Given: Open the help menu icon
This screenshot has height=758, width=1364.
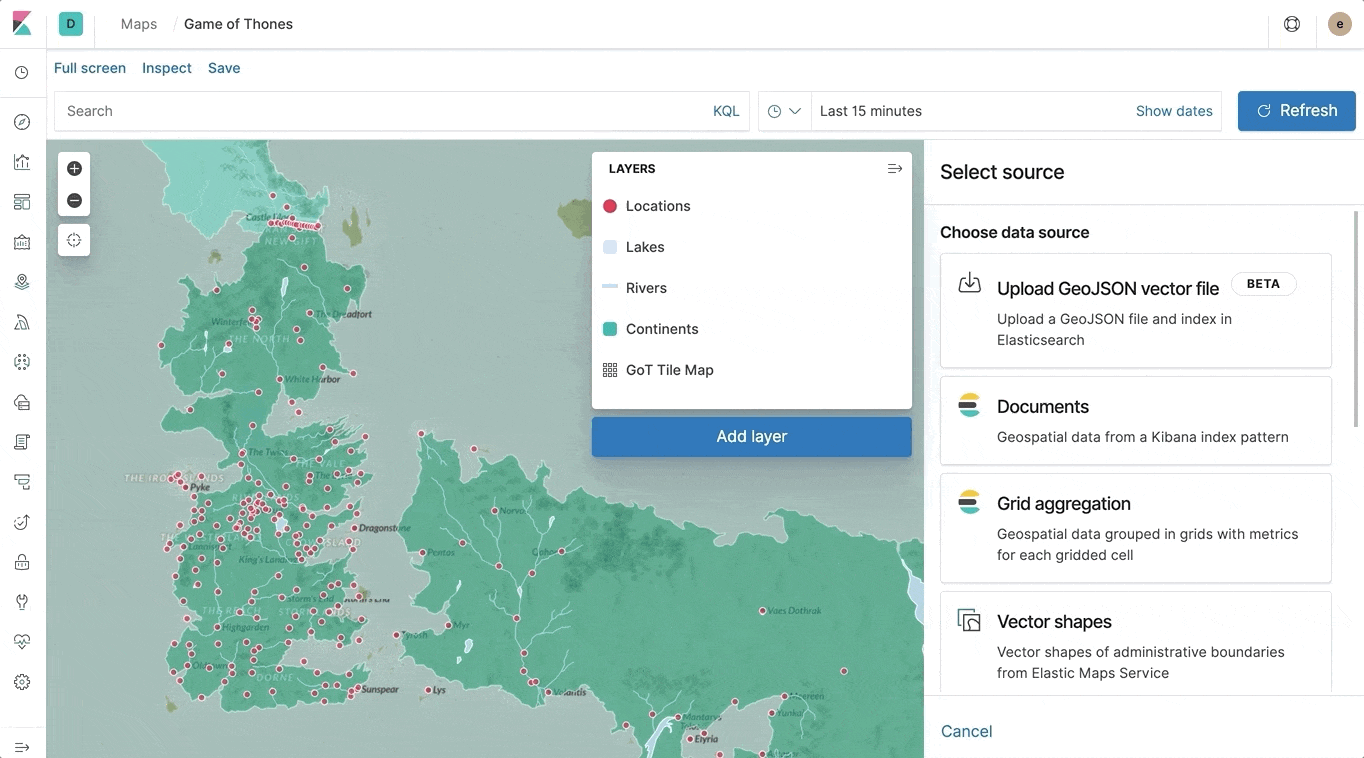Looking at the screenshot, I should click(x=1292, y=24).
